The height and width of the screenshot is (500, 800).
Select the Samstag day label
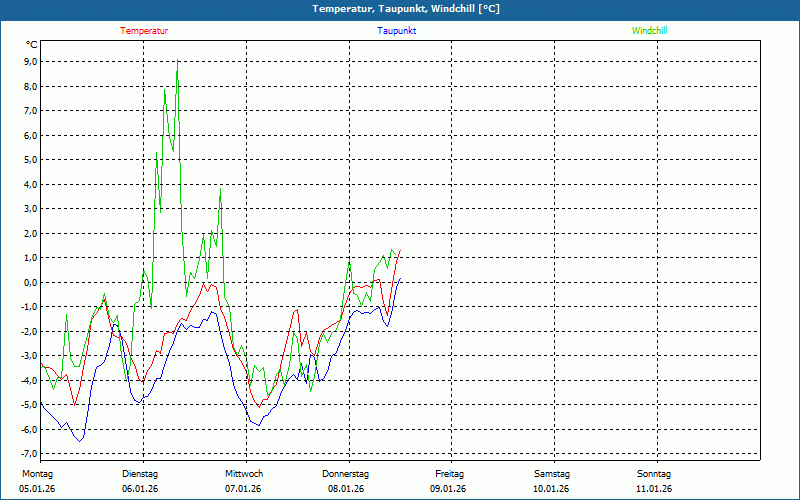(x=552, y=474)
